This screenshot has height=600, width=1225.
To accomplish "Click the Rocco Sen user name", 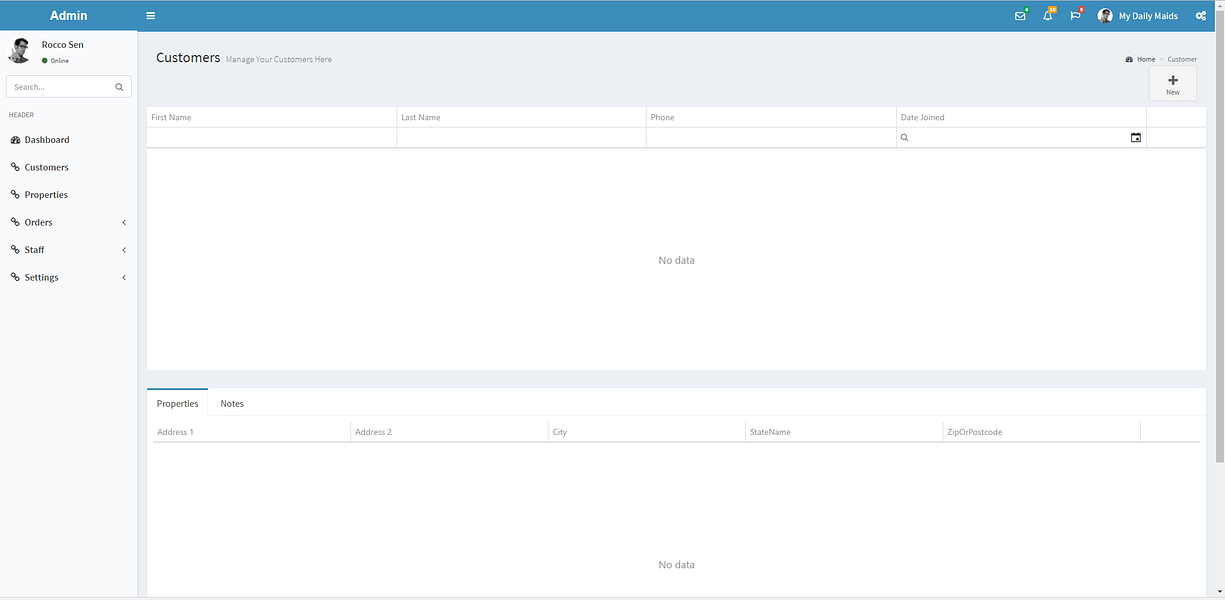I will click(63, 45).
